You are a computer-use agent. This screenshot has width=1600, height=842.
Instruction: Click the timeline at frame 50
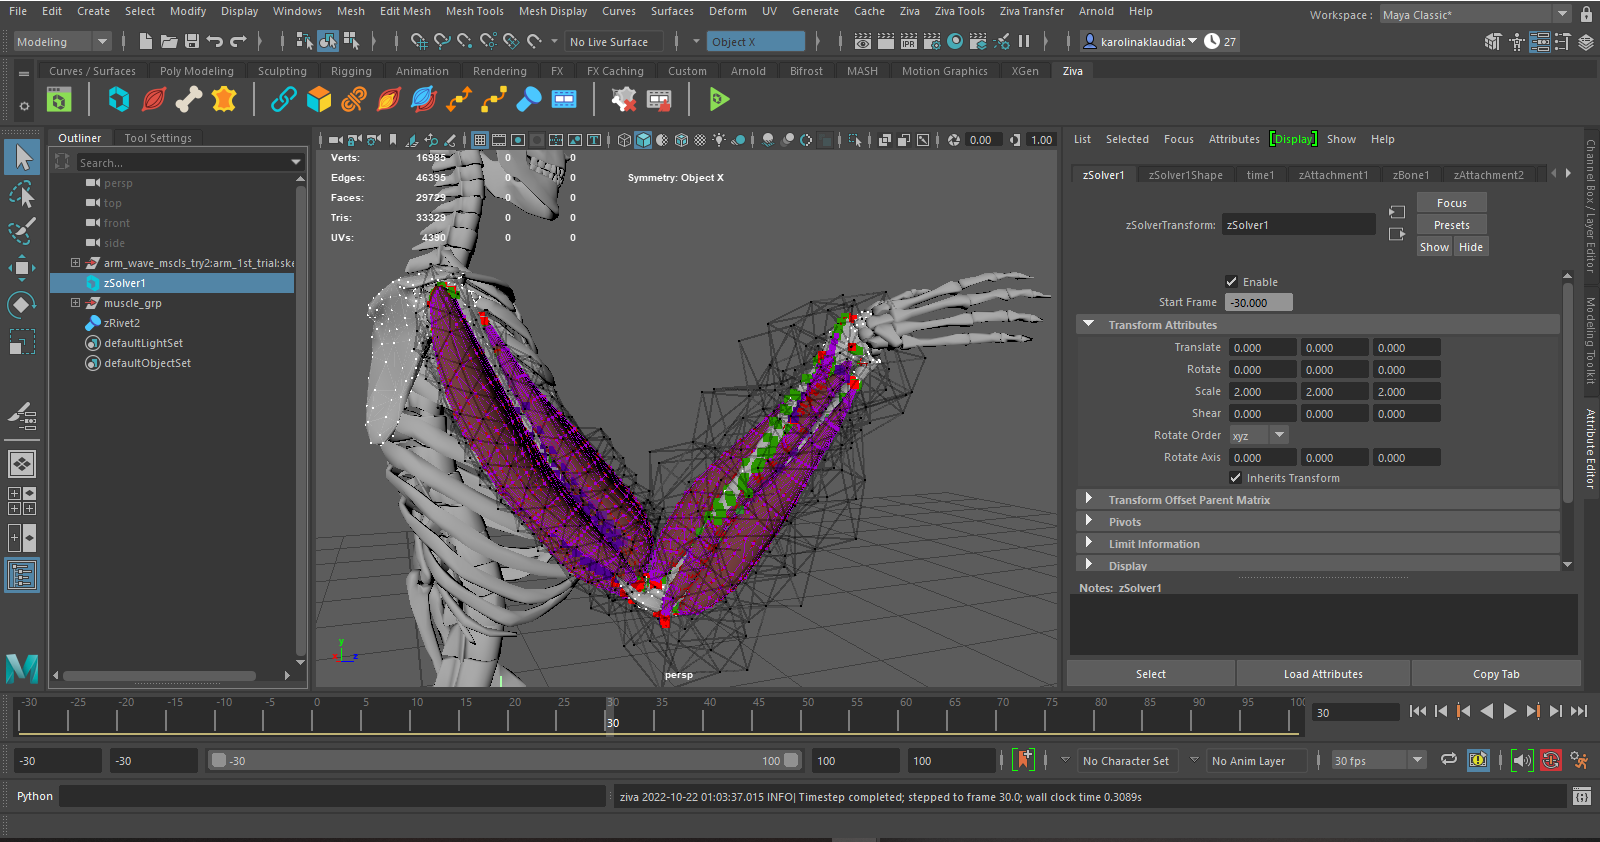[x=808, y=716]
